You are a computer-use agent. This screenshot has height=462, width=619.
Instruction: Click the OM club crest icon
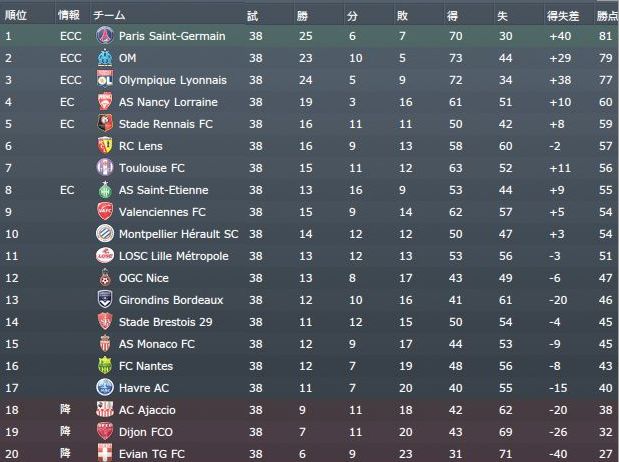(104, 58)
